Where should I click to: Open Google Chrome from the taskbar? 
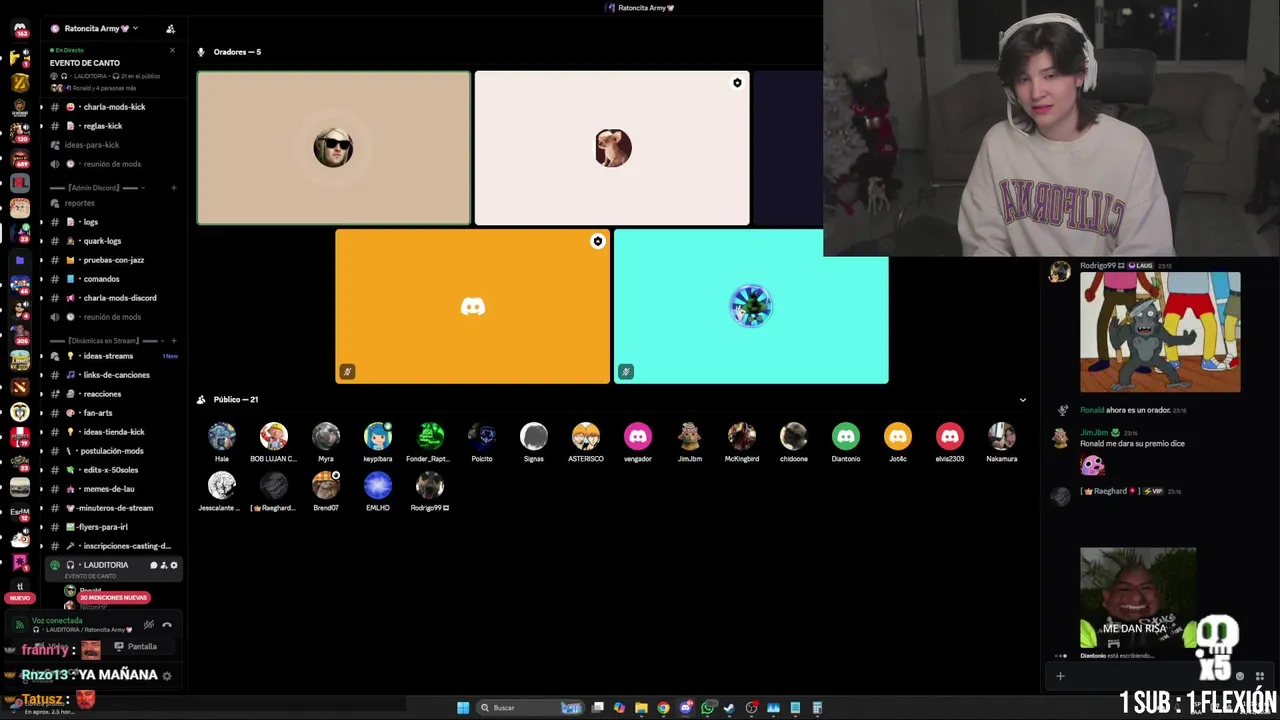[x=663, y=708]
